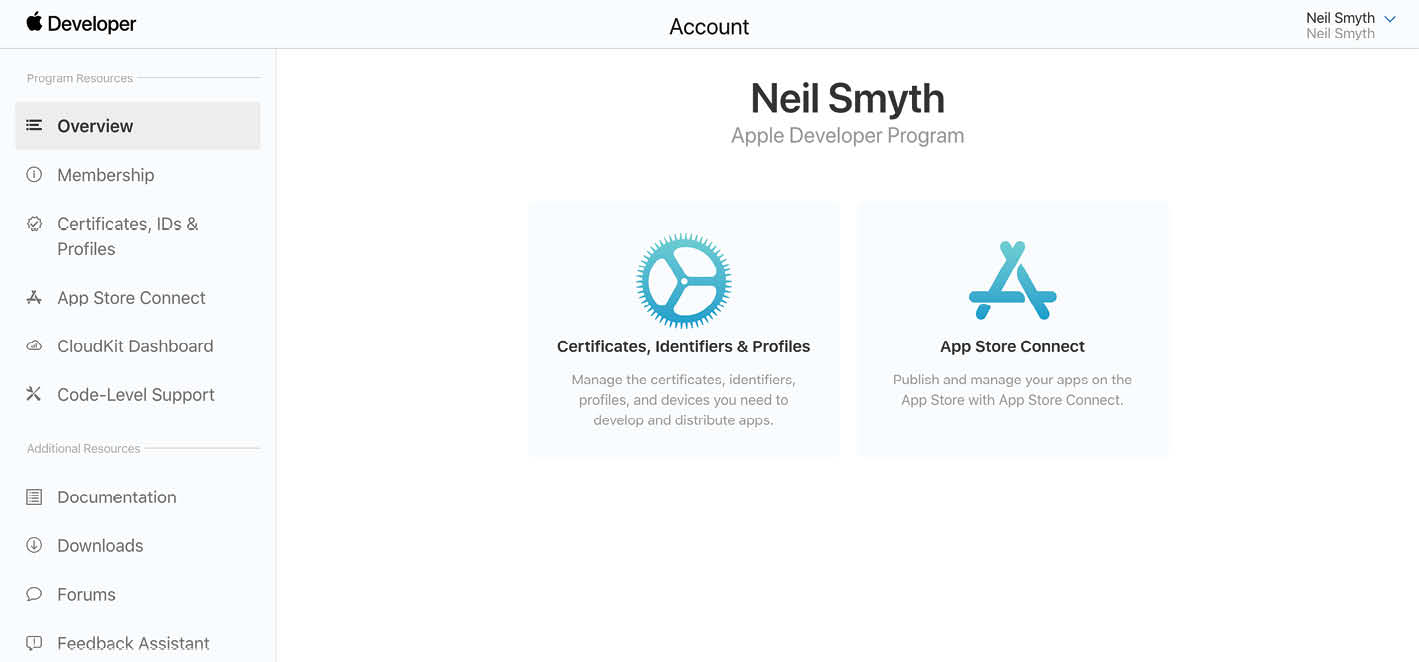Click the App Store Connect card title
This screenshot has width=1419, height=662.
(x=1013, y=346)
